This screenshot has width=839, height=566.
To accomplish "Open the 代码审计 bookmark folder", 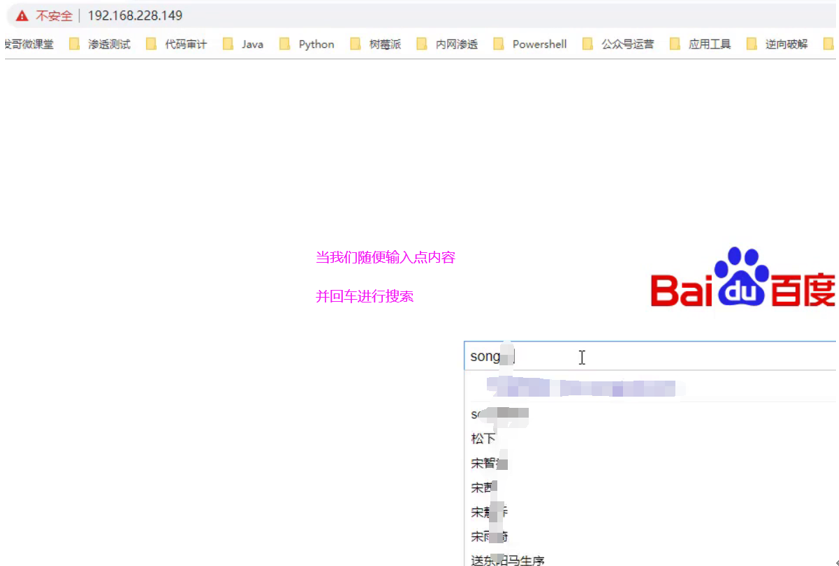I will (177, 44).
